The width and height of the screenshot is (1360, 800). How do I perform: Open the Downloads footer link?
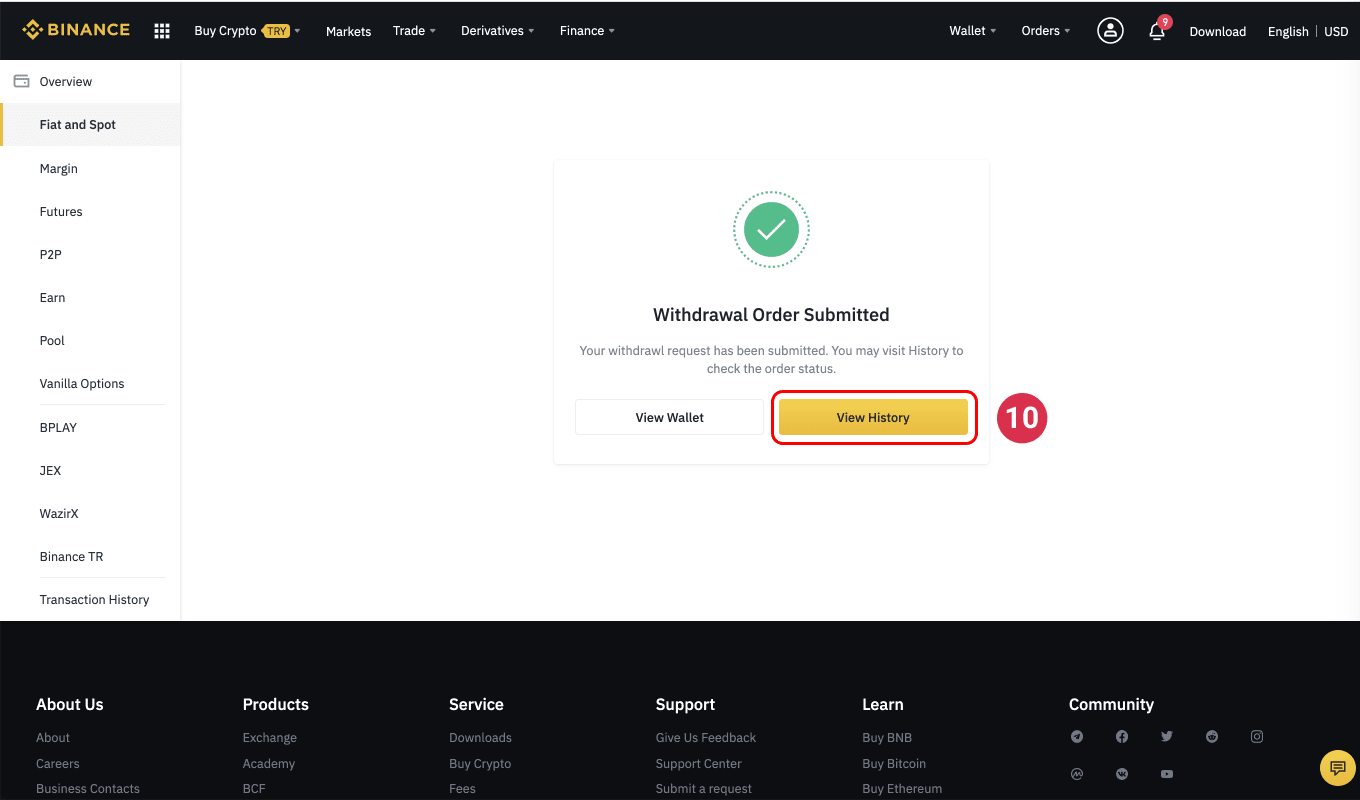[480, 738]
